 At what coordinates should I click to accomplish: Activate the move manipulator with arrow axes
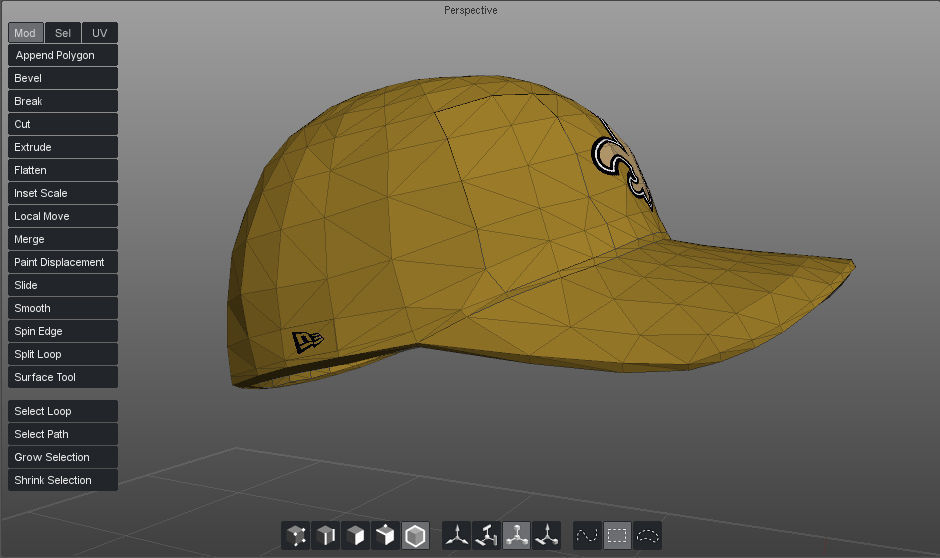(457, 536)
